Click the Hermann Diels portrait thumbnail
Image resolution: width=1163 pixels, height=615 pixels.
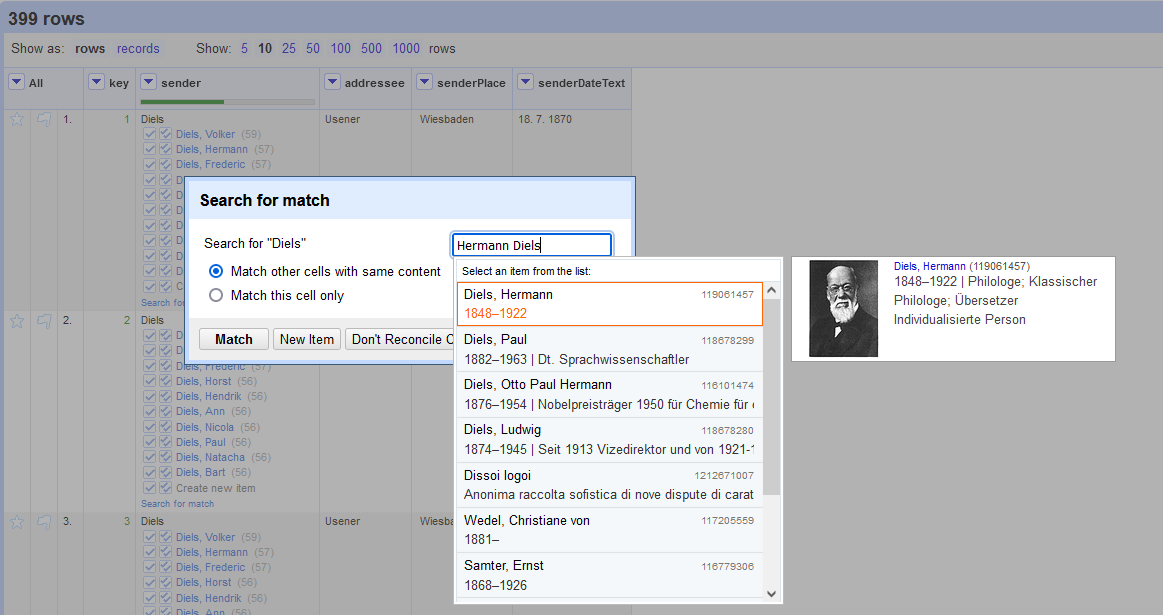tap(843, 308)
